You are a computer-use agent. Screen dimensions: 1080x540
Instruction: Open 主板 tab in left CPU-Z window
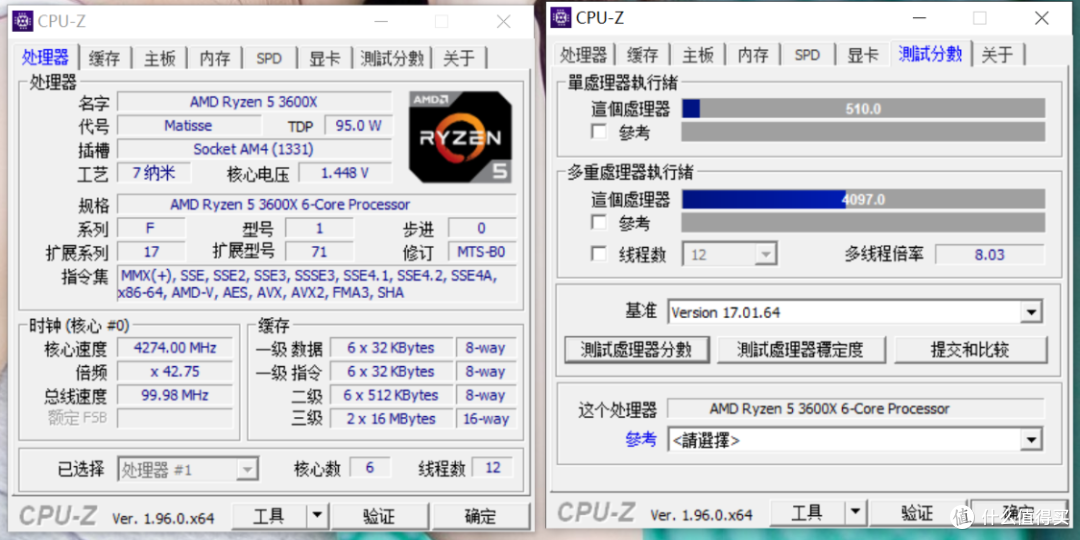coord(160,59)
